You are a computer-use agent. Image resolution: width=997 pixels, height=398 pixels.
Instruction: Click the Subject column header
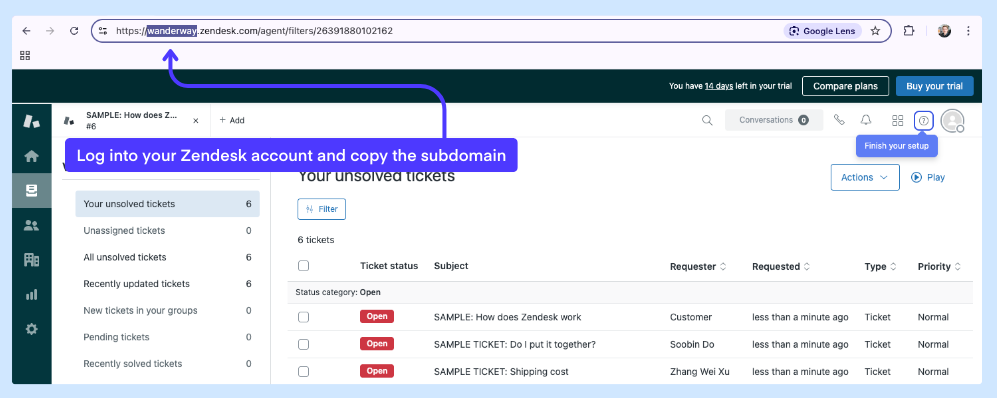(x=451, y=266)
